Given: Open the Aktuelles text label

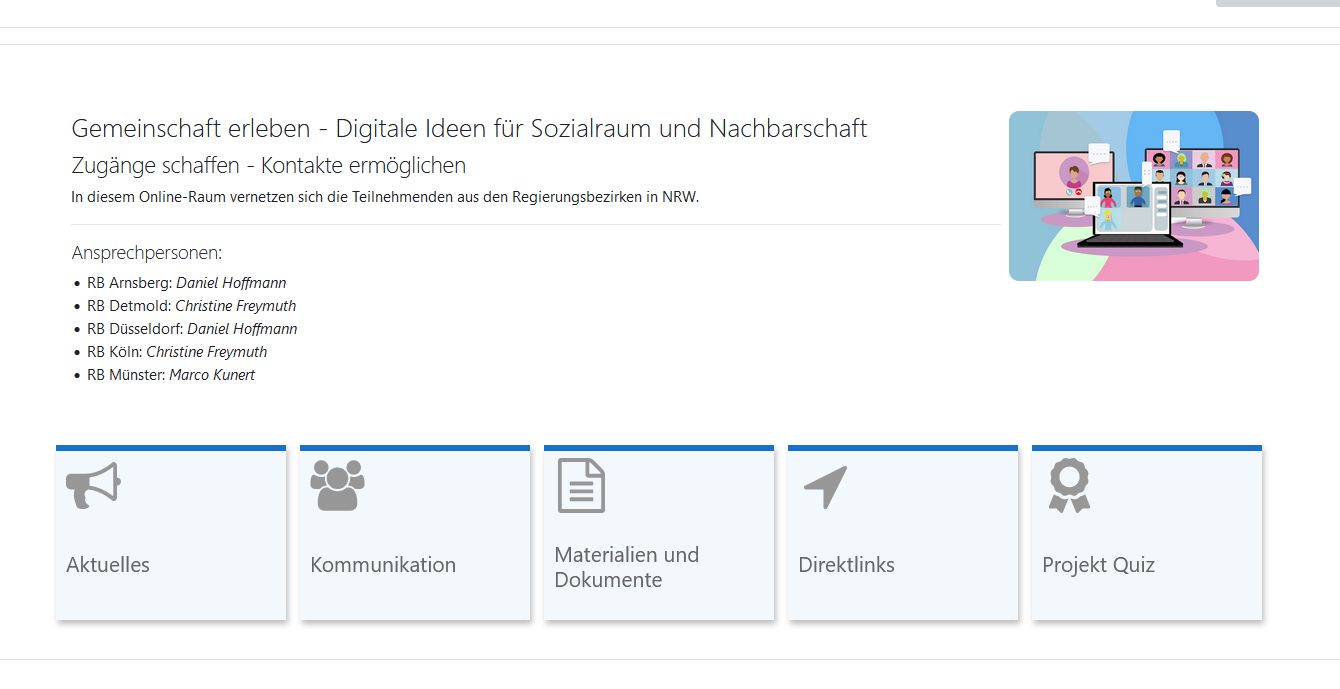Looking at the screenshot, I should [108, 565].
